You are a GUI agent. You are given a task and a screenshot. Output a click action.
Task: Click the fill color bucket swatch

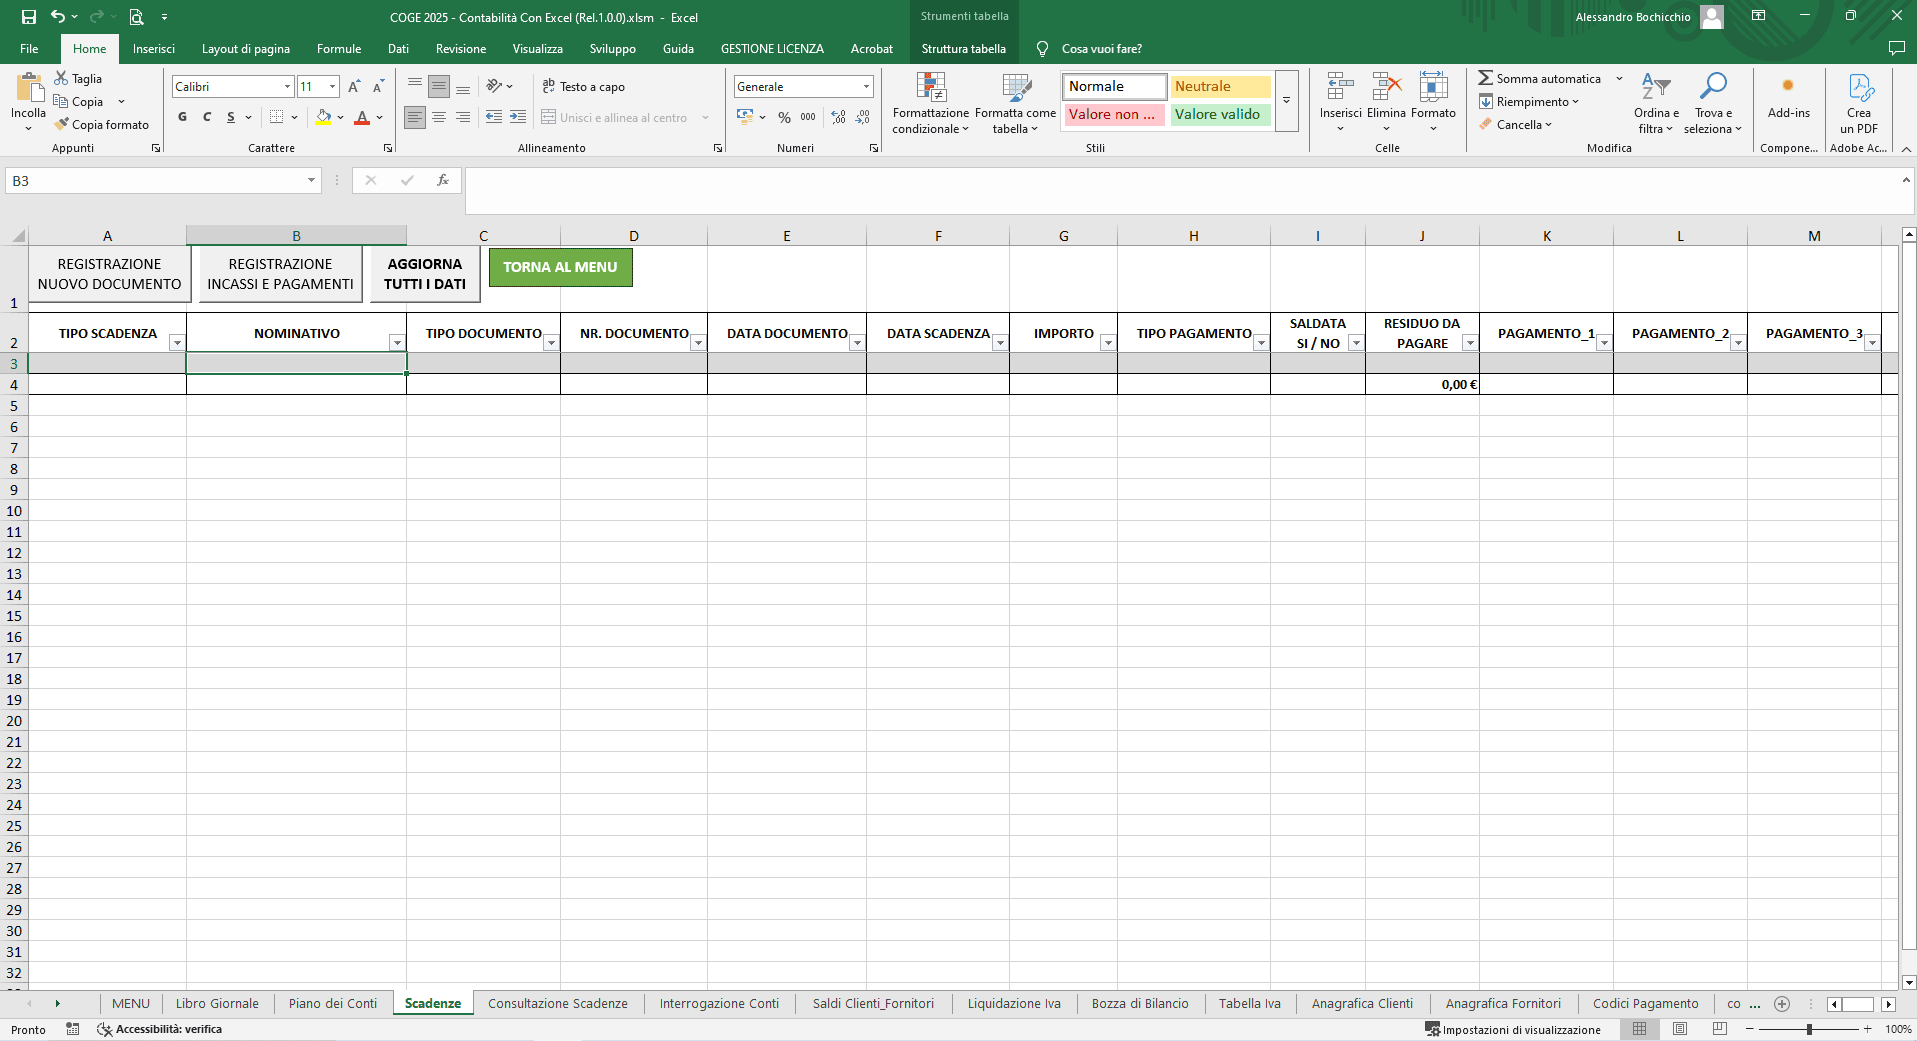[323, 117]
